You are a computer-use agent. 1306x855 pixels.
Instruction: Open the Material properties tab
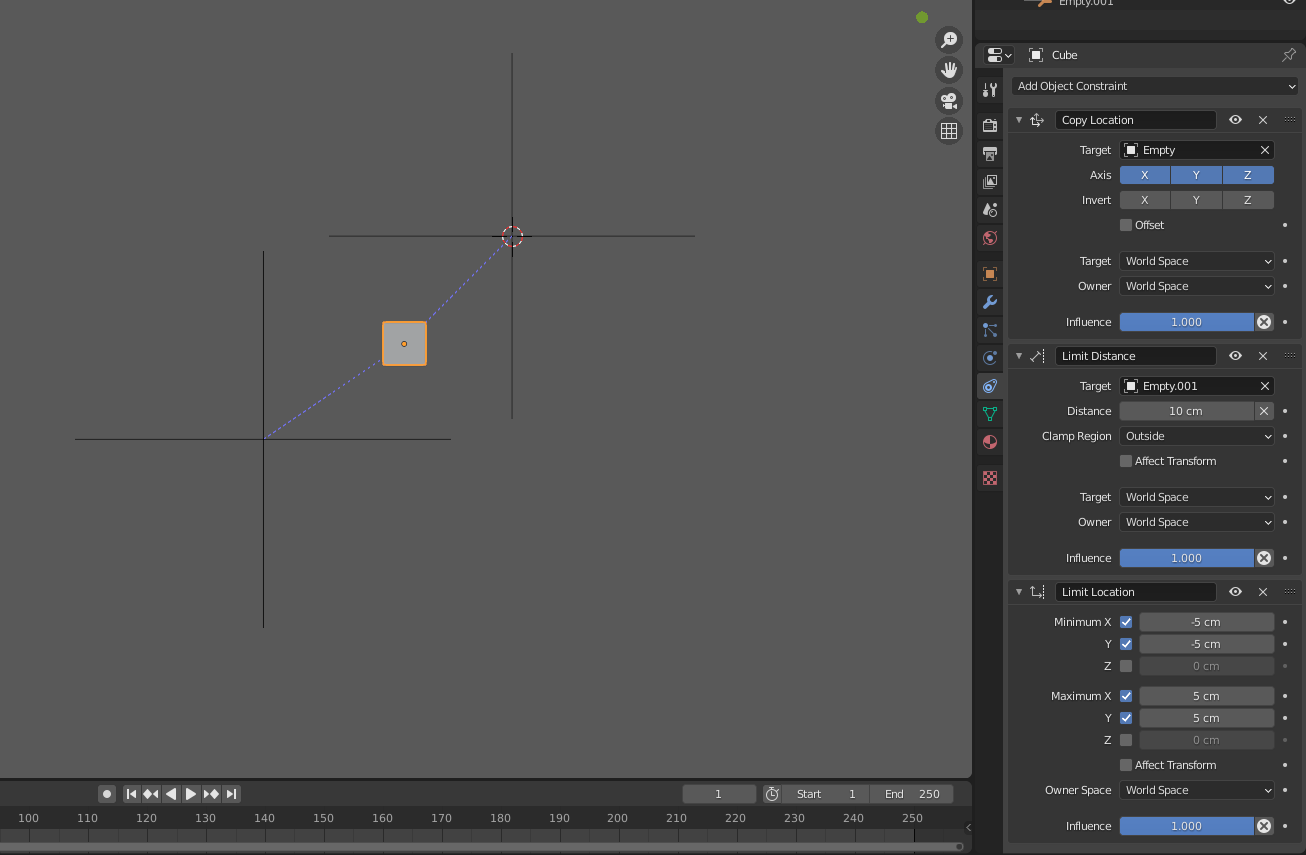tap(990, 442)
